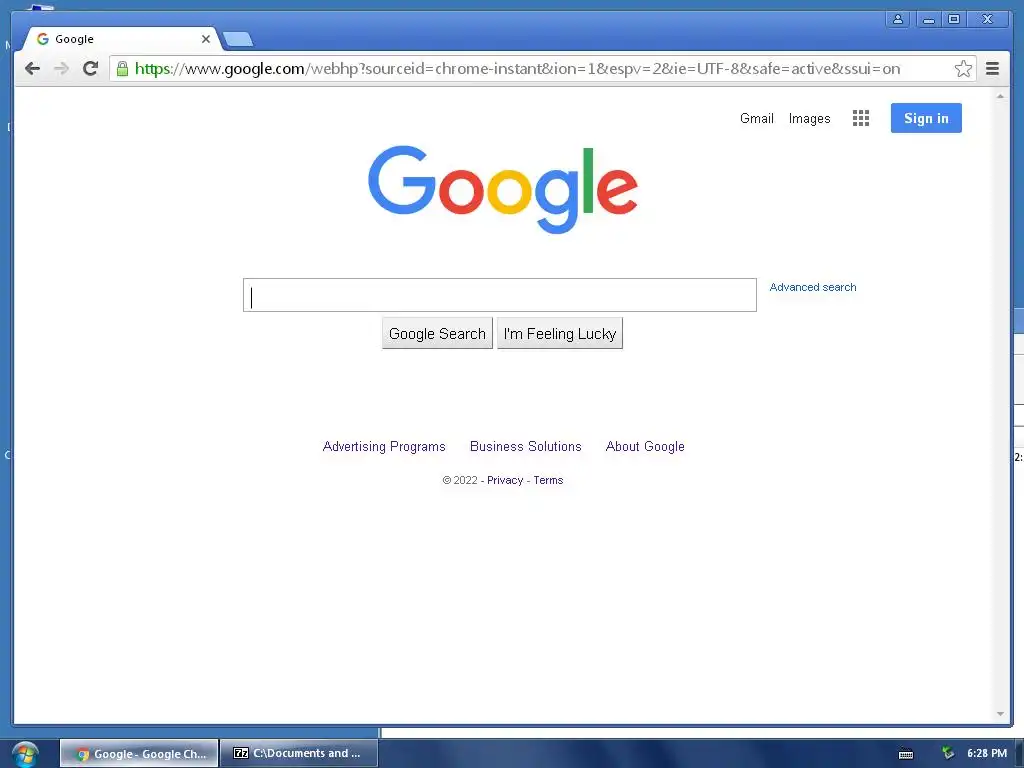Screen dimensions: 1024x768
Task: Click I'm Feeling Lucky
Action: coord(560,334)
